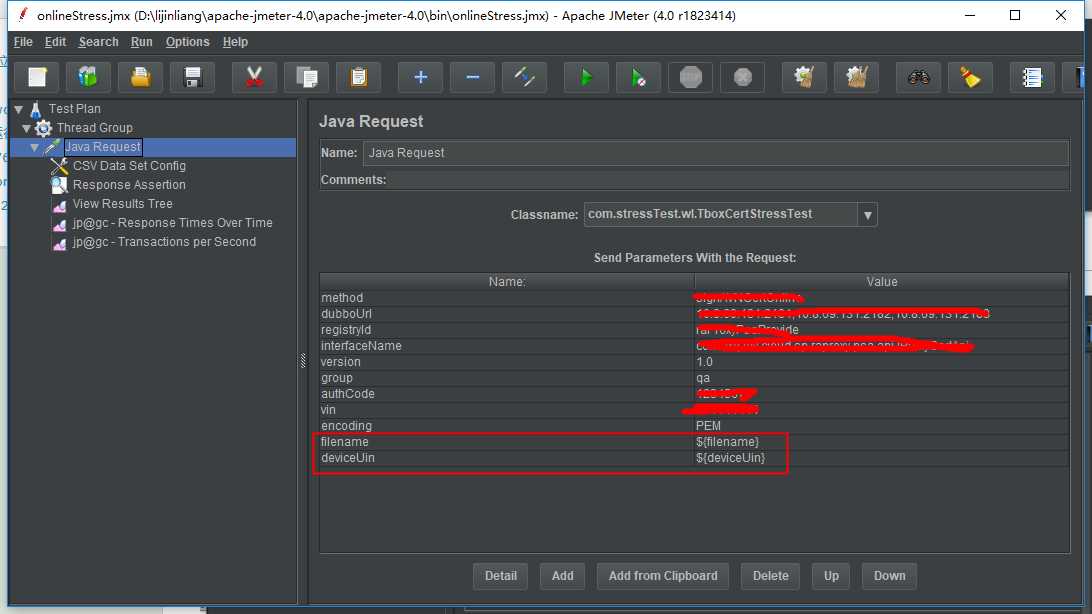The width and height of the screenshot is (1092, 614).
Task: Click the Toggle enable/disable icon
Action: [524, 77]
